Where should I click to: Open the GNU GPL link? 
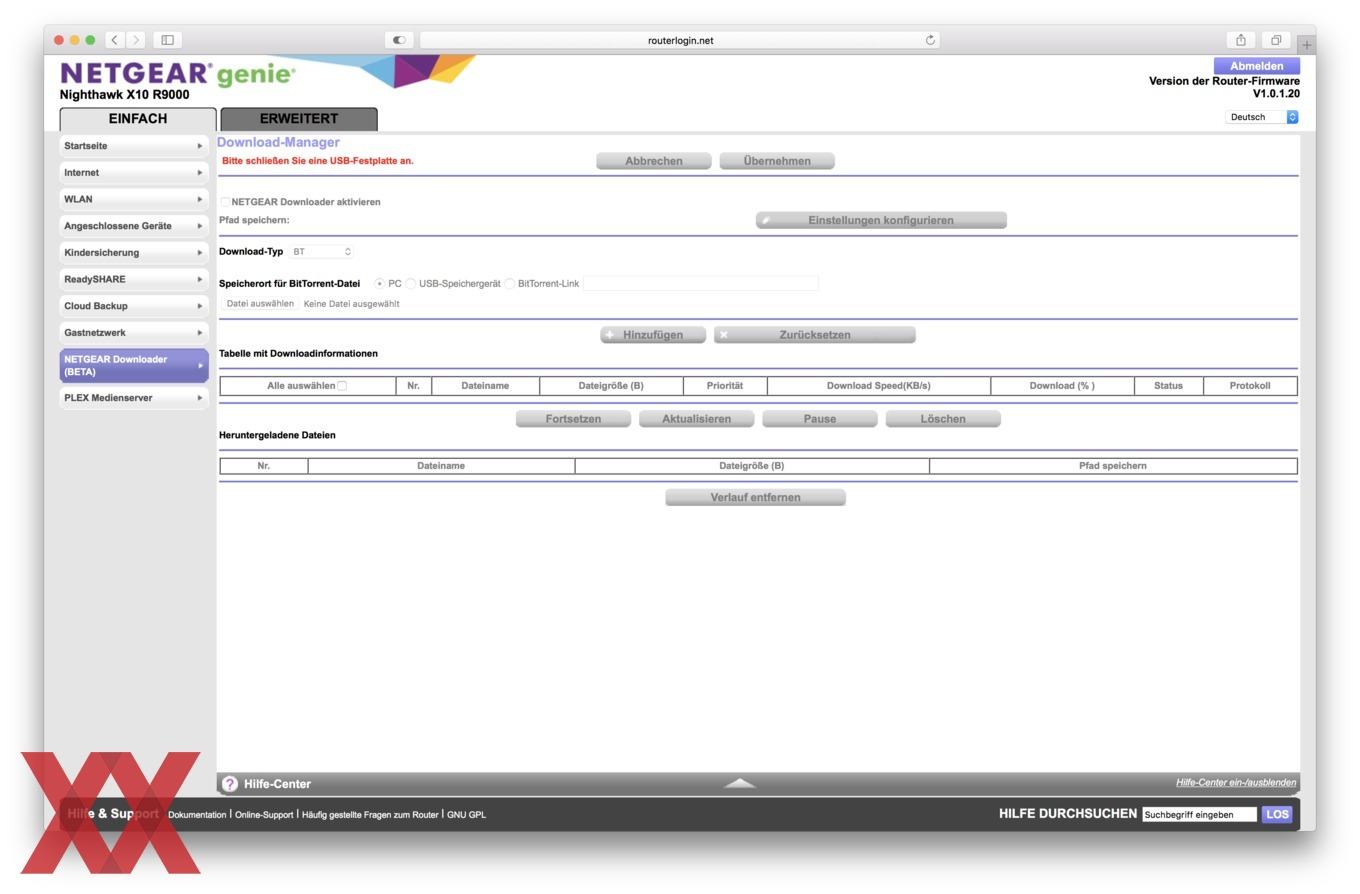pyautogui.click(x=466, y=815)
